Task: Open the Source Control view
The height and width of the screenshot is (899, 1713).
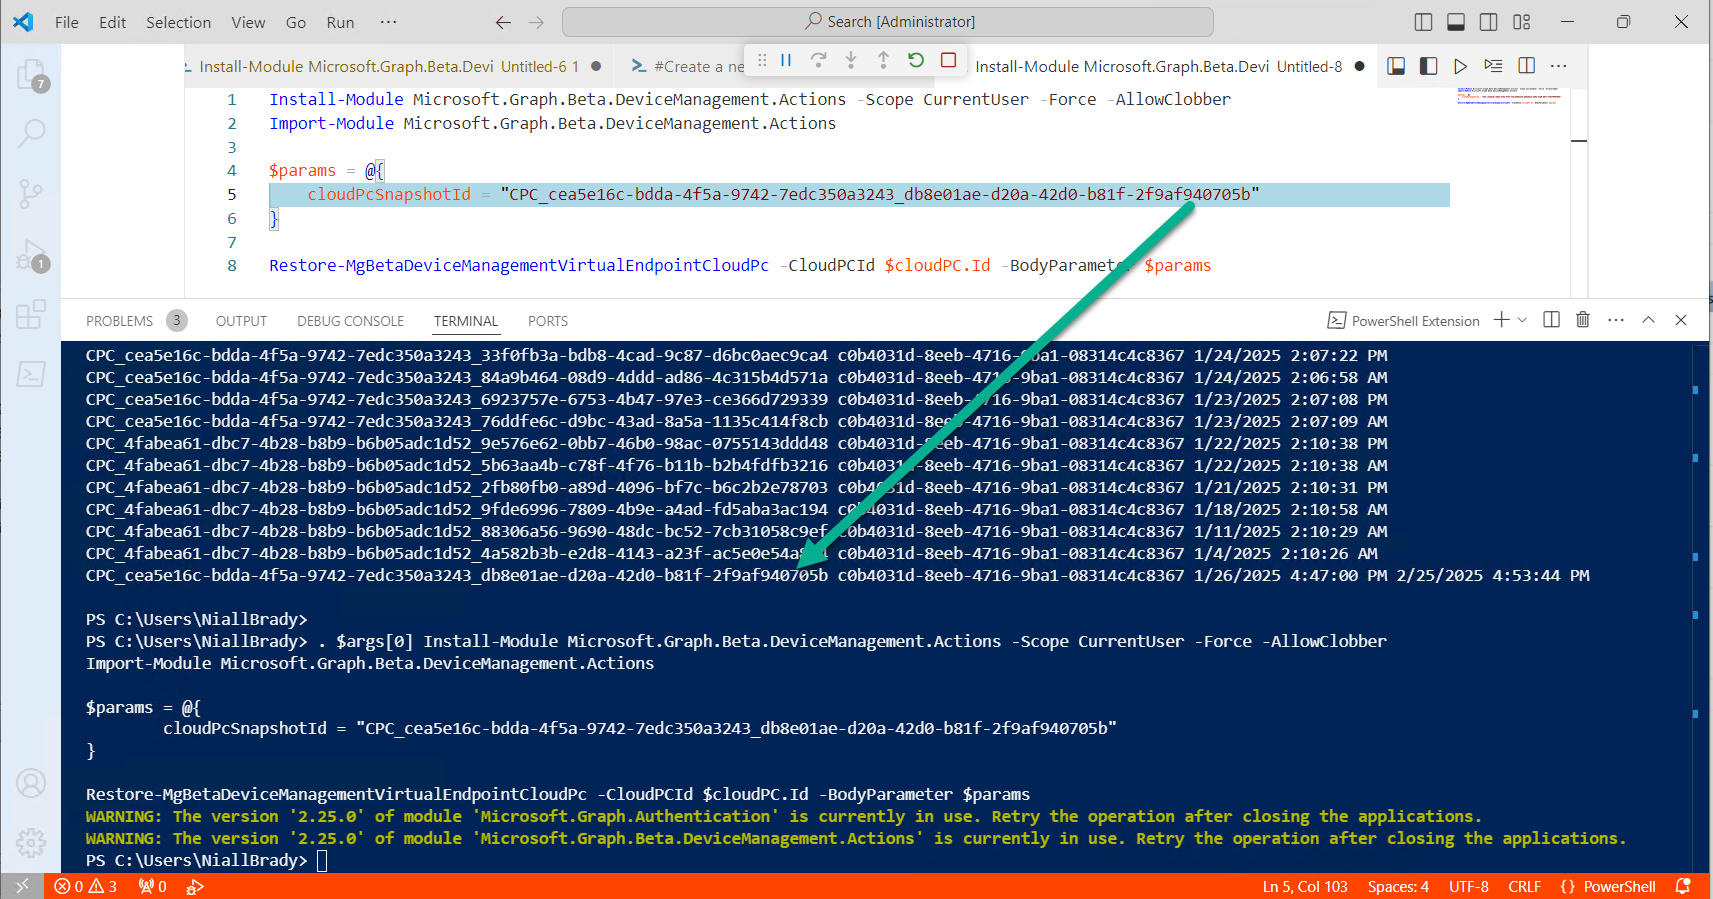Action: (x=31, y=193)
